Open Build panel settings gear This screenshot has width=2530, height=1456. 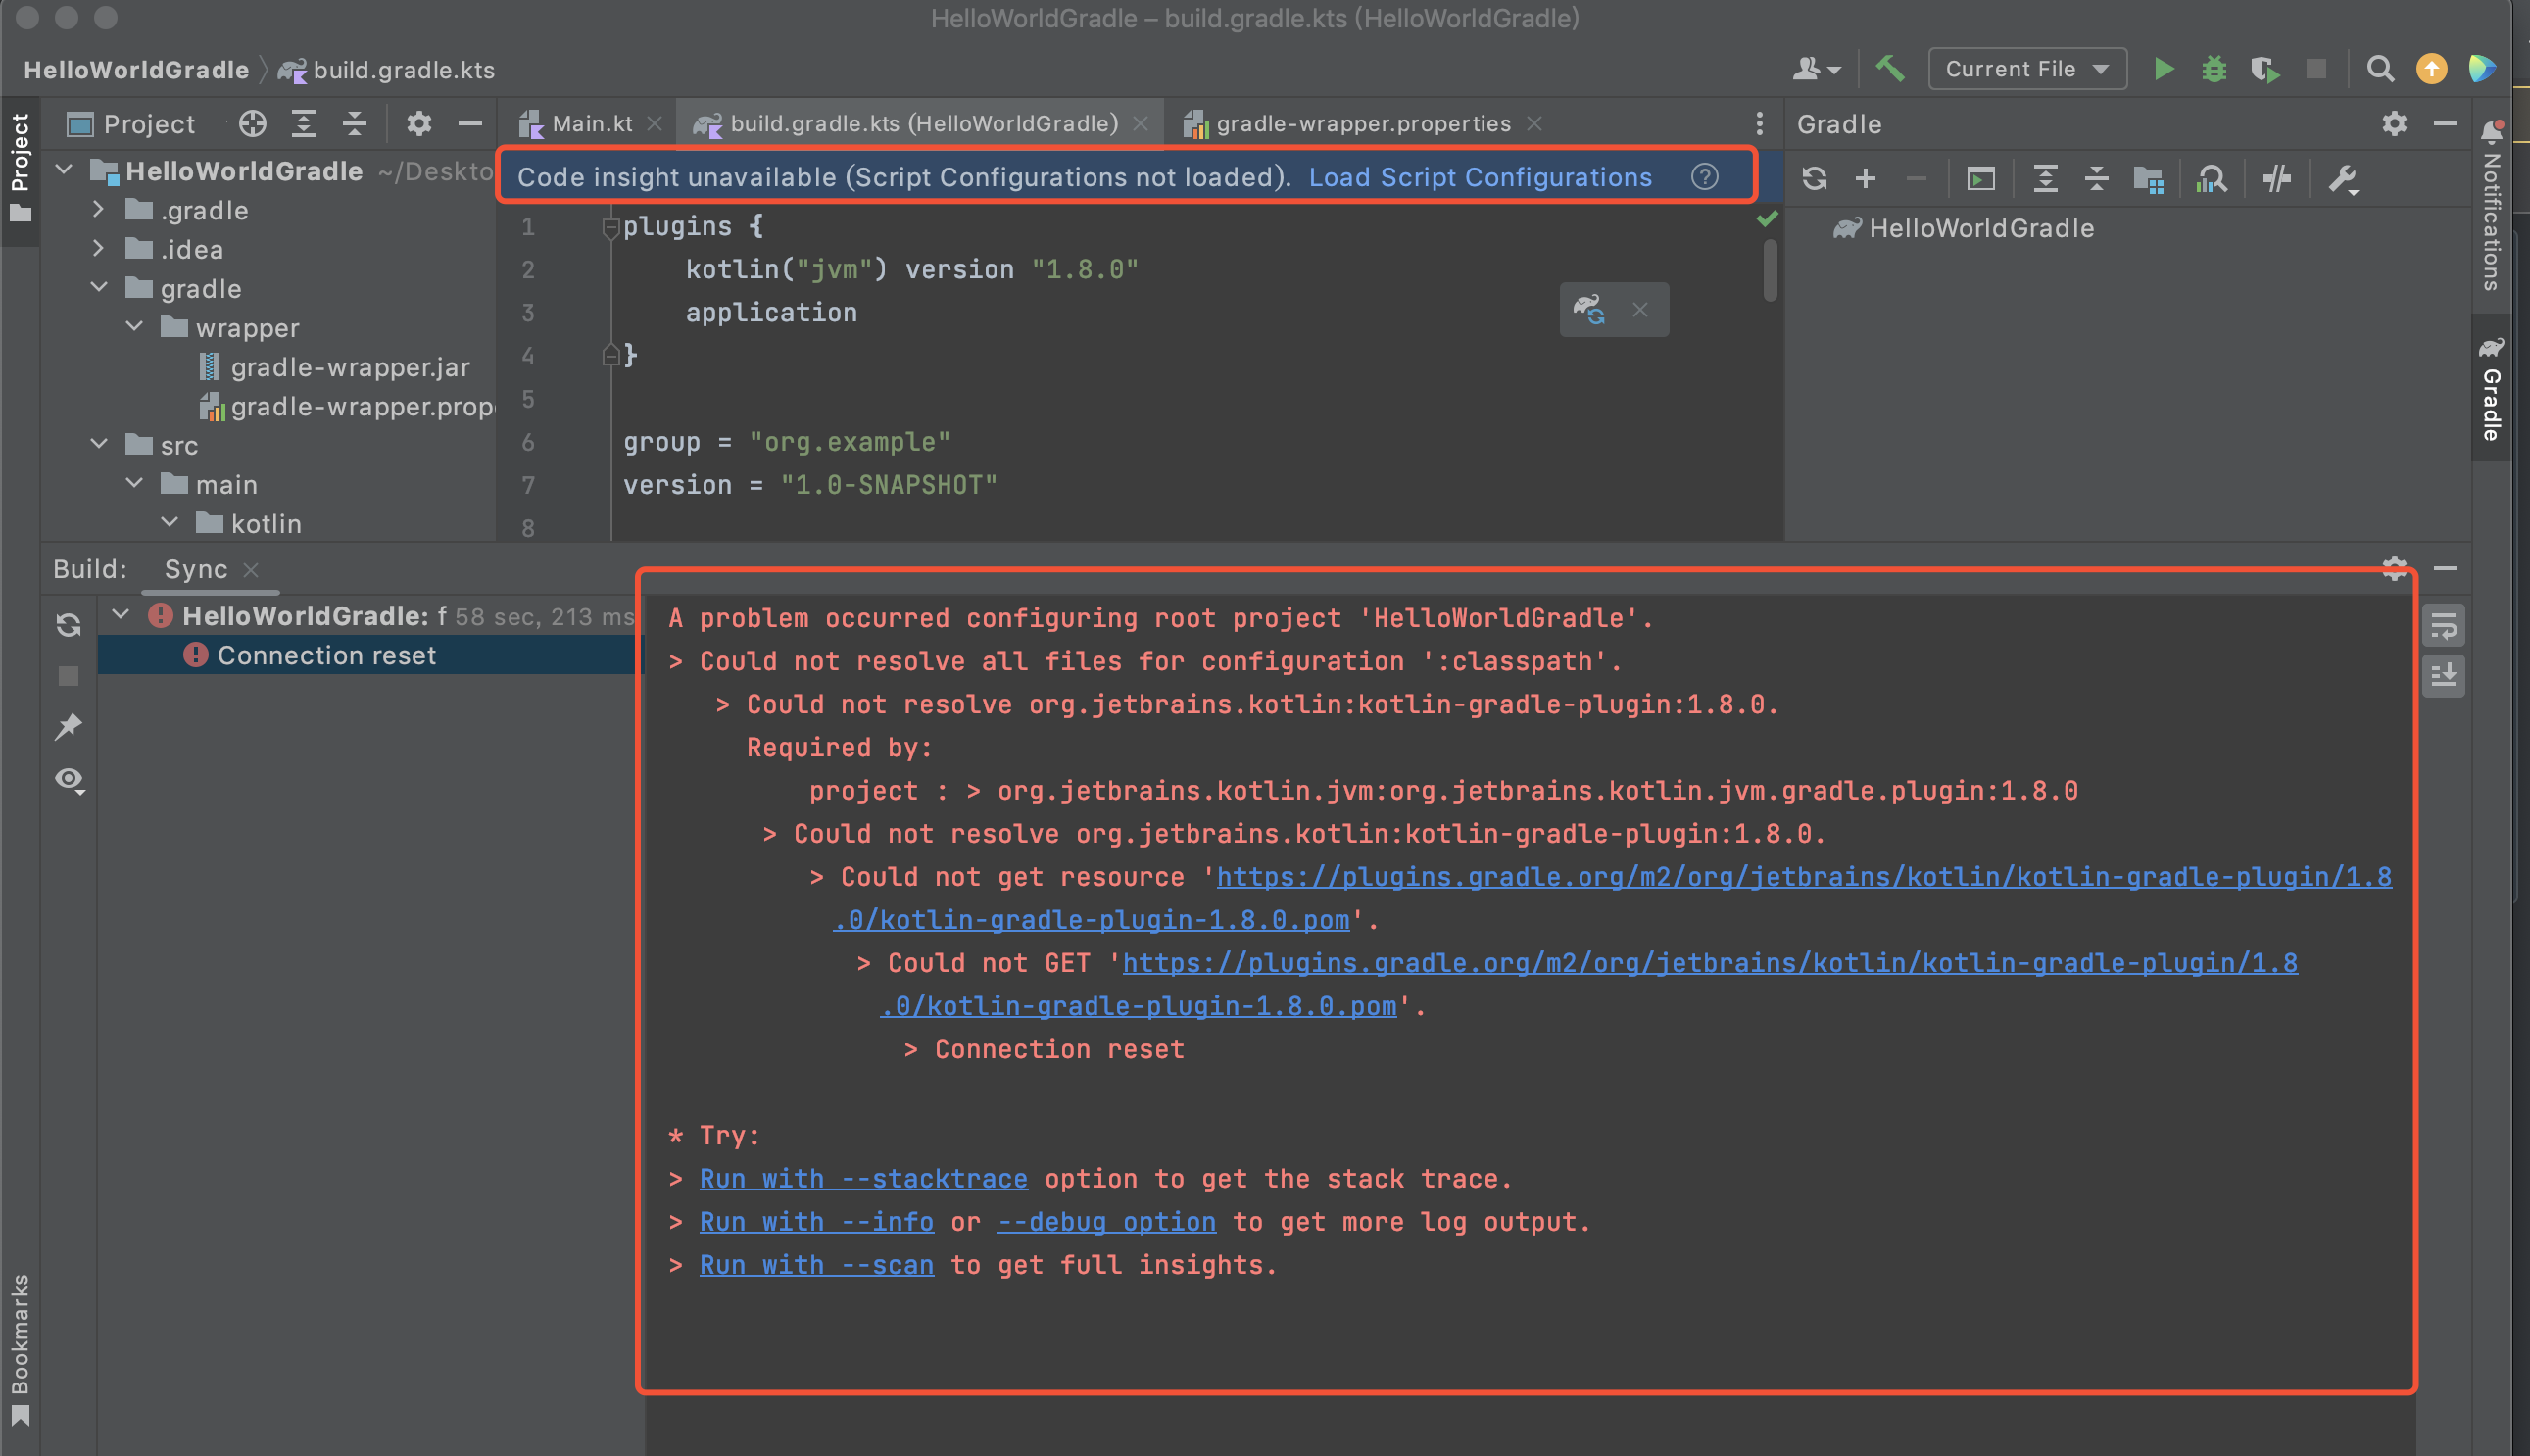click(2394, 568)
